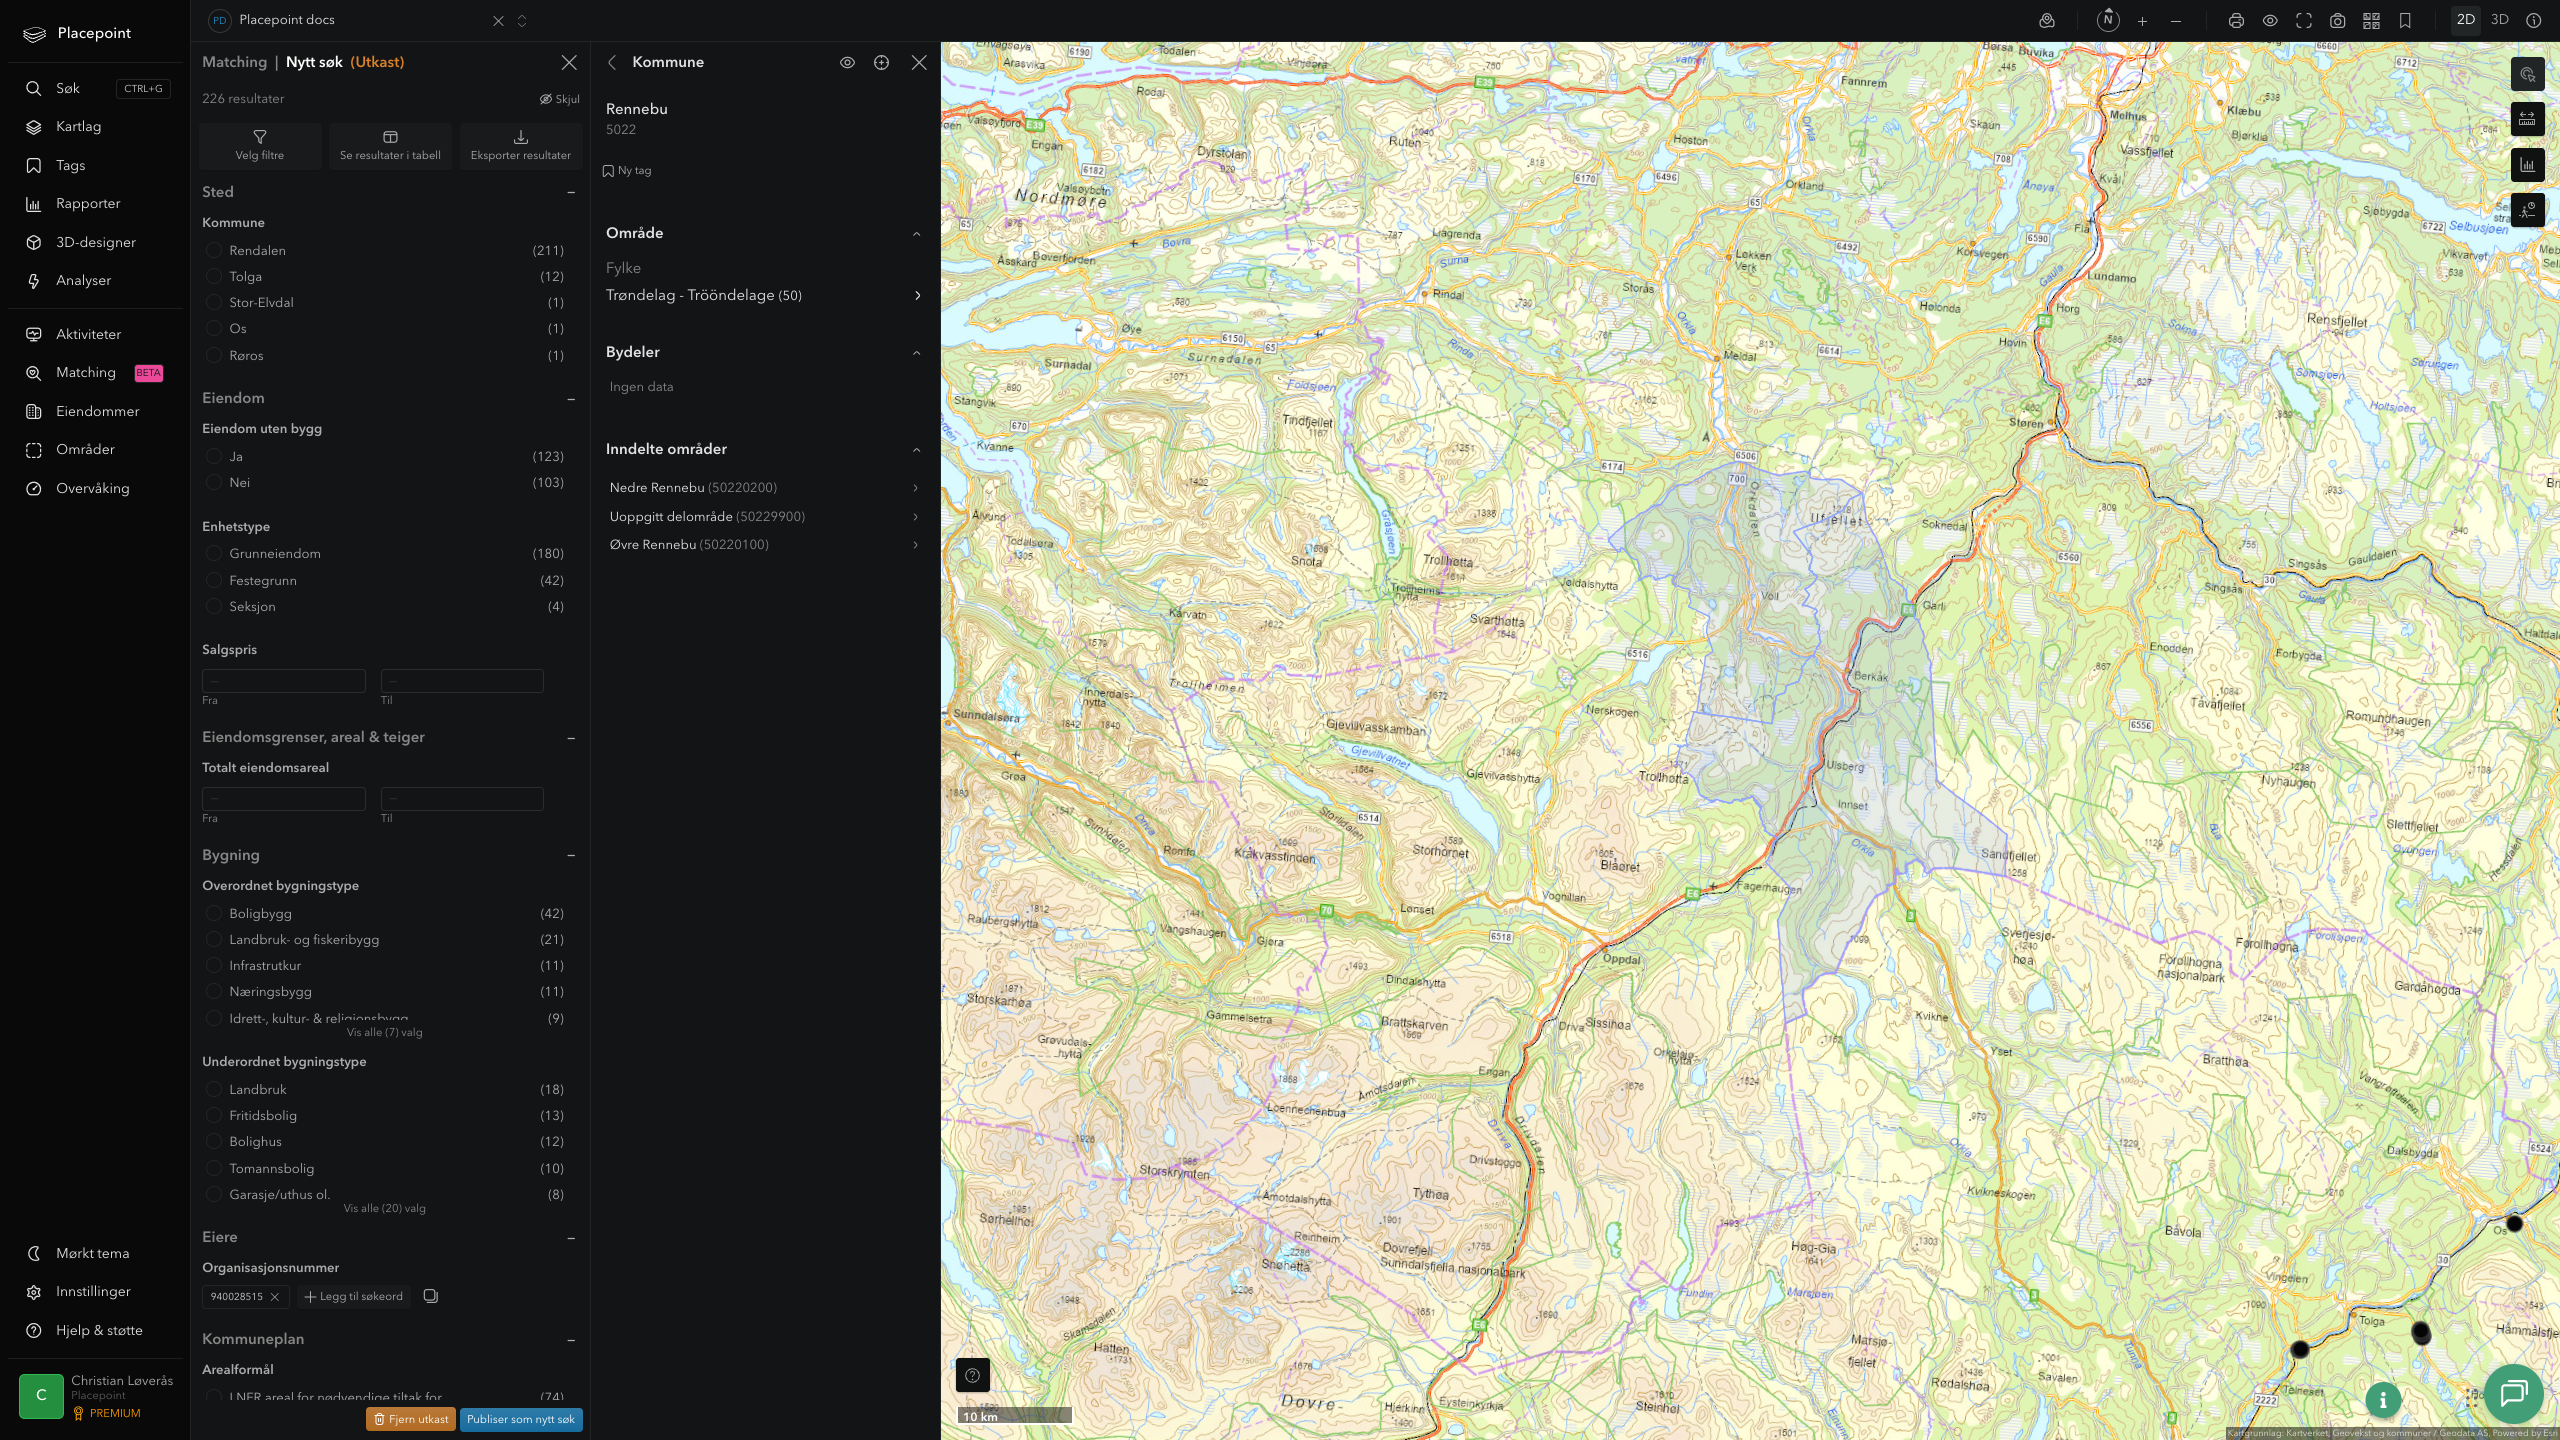The image size is (2560, 1440).
Task: Click Eksporter resultater button
Action: (x=520, y=145)
